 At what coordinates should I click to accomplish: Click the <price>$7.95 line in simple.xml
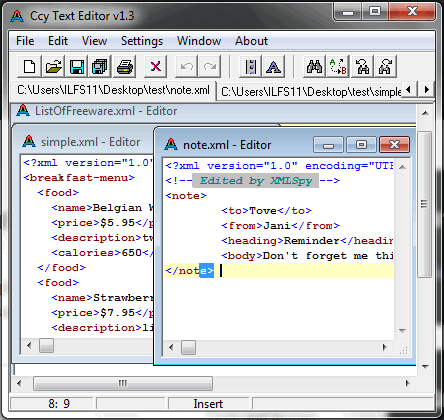tap(102, 313)
